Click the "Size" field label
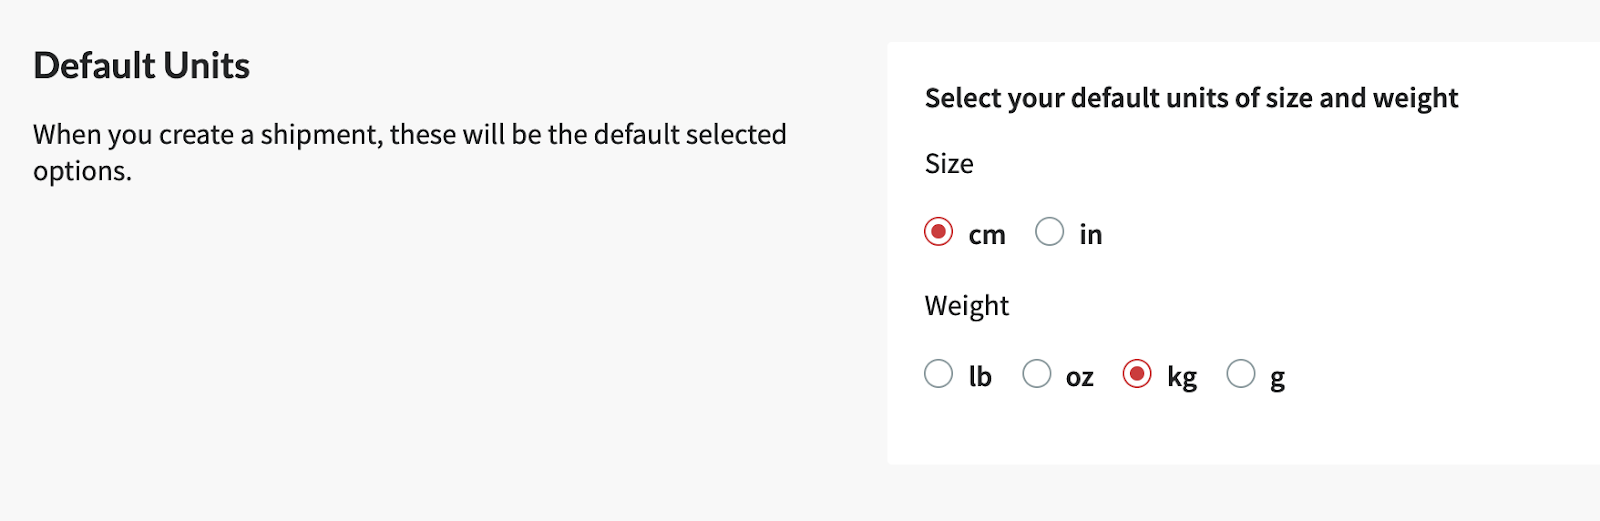 (x=949, y=164)
